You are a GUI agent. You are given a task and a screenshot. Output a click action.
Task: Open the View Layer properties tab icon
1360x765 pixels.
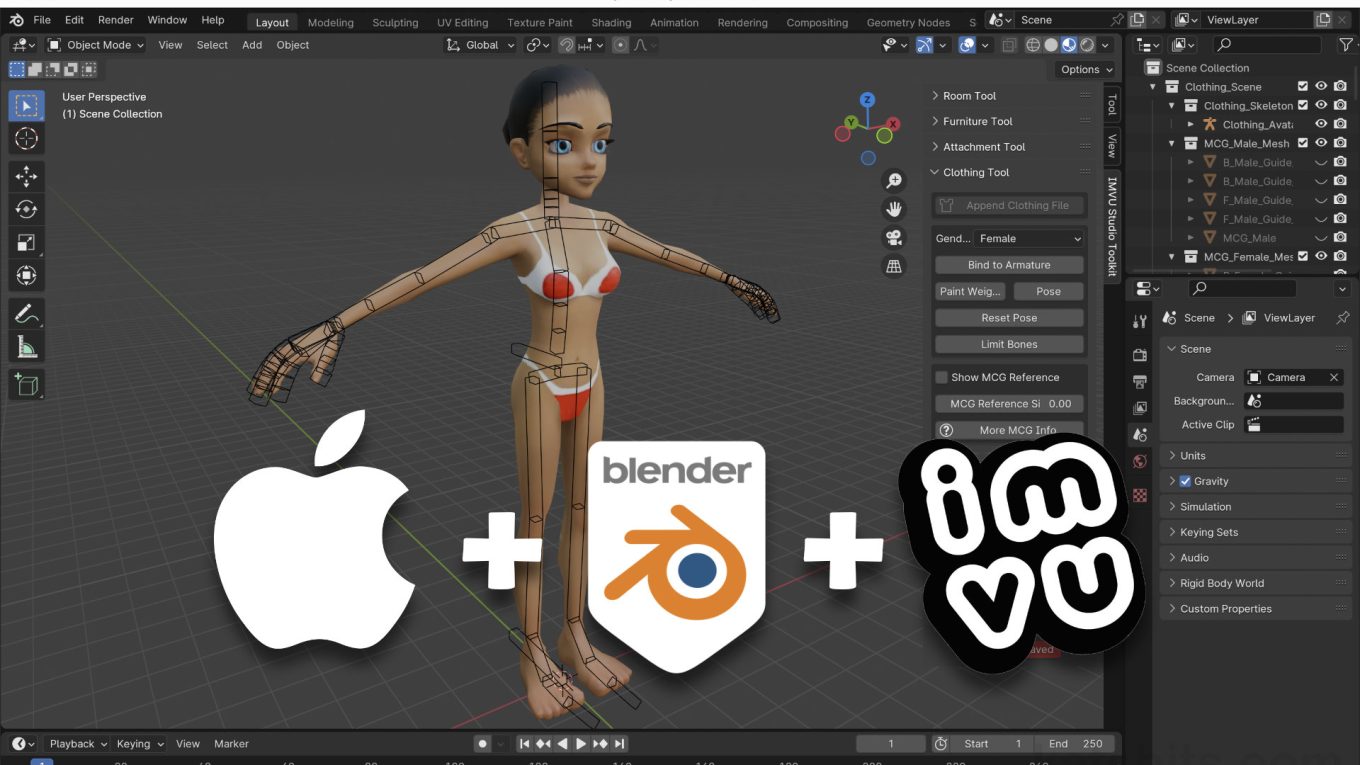(1140, 408)
